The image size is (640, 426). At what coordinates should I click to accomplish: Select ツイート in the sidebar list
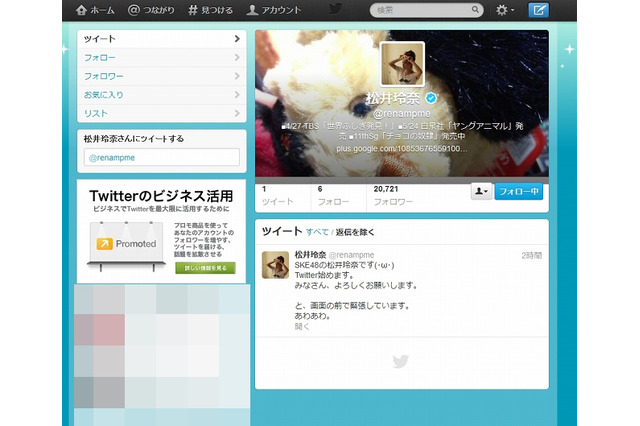pos(162,39)
